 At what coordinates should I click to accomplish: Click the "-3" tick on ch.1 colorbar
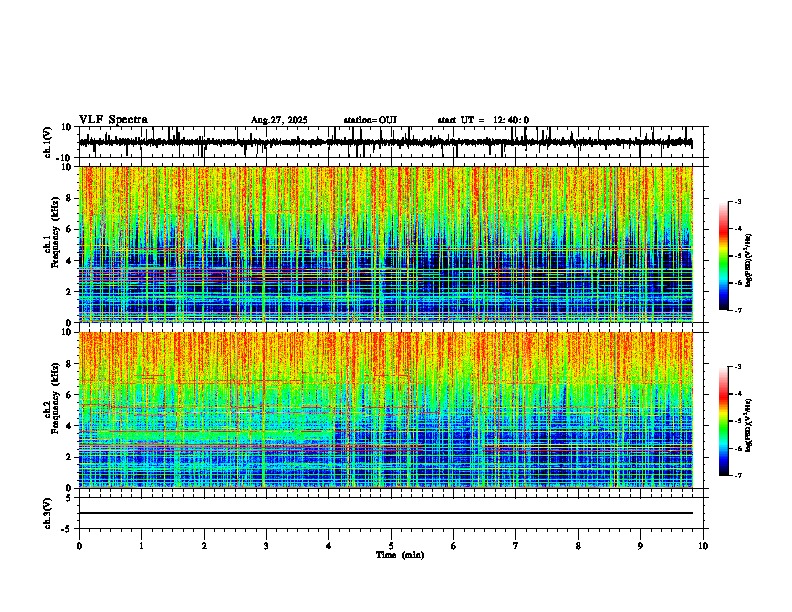(x=738, y=201)
